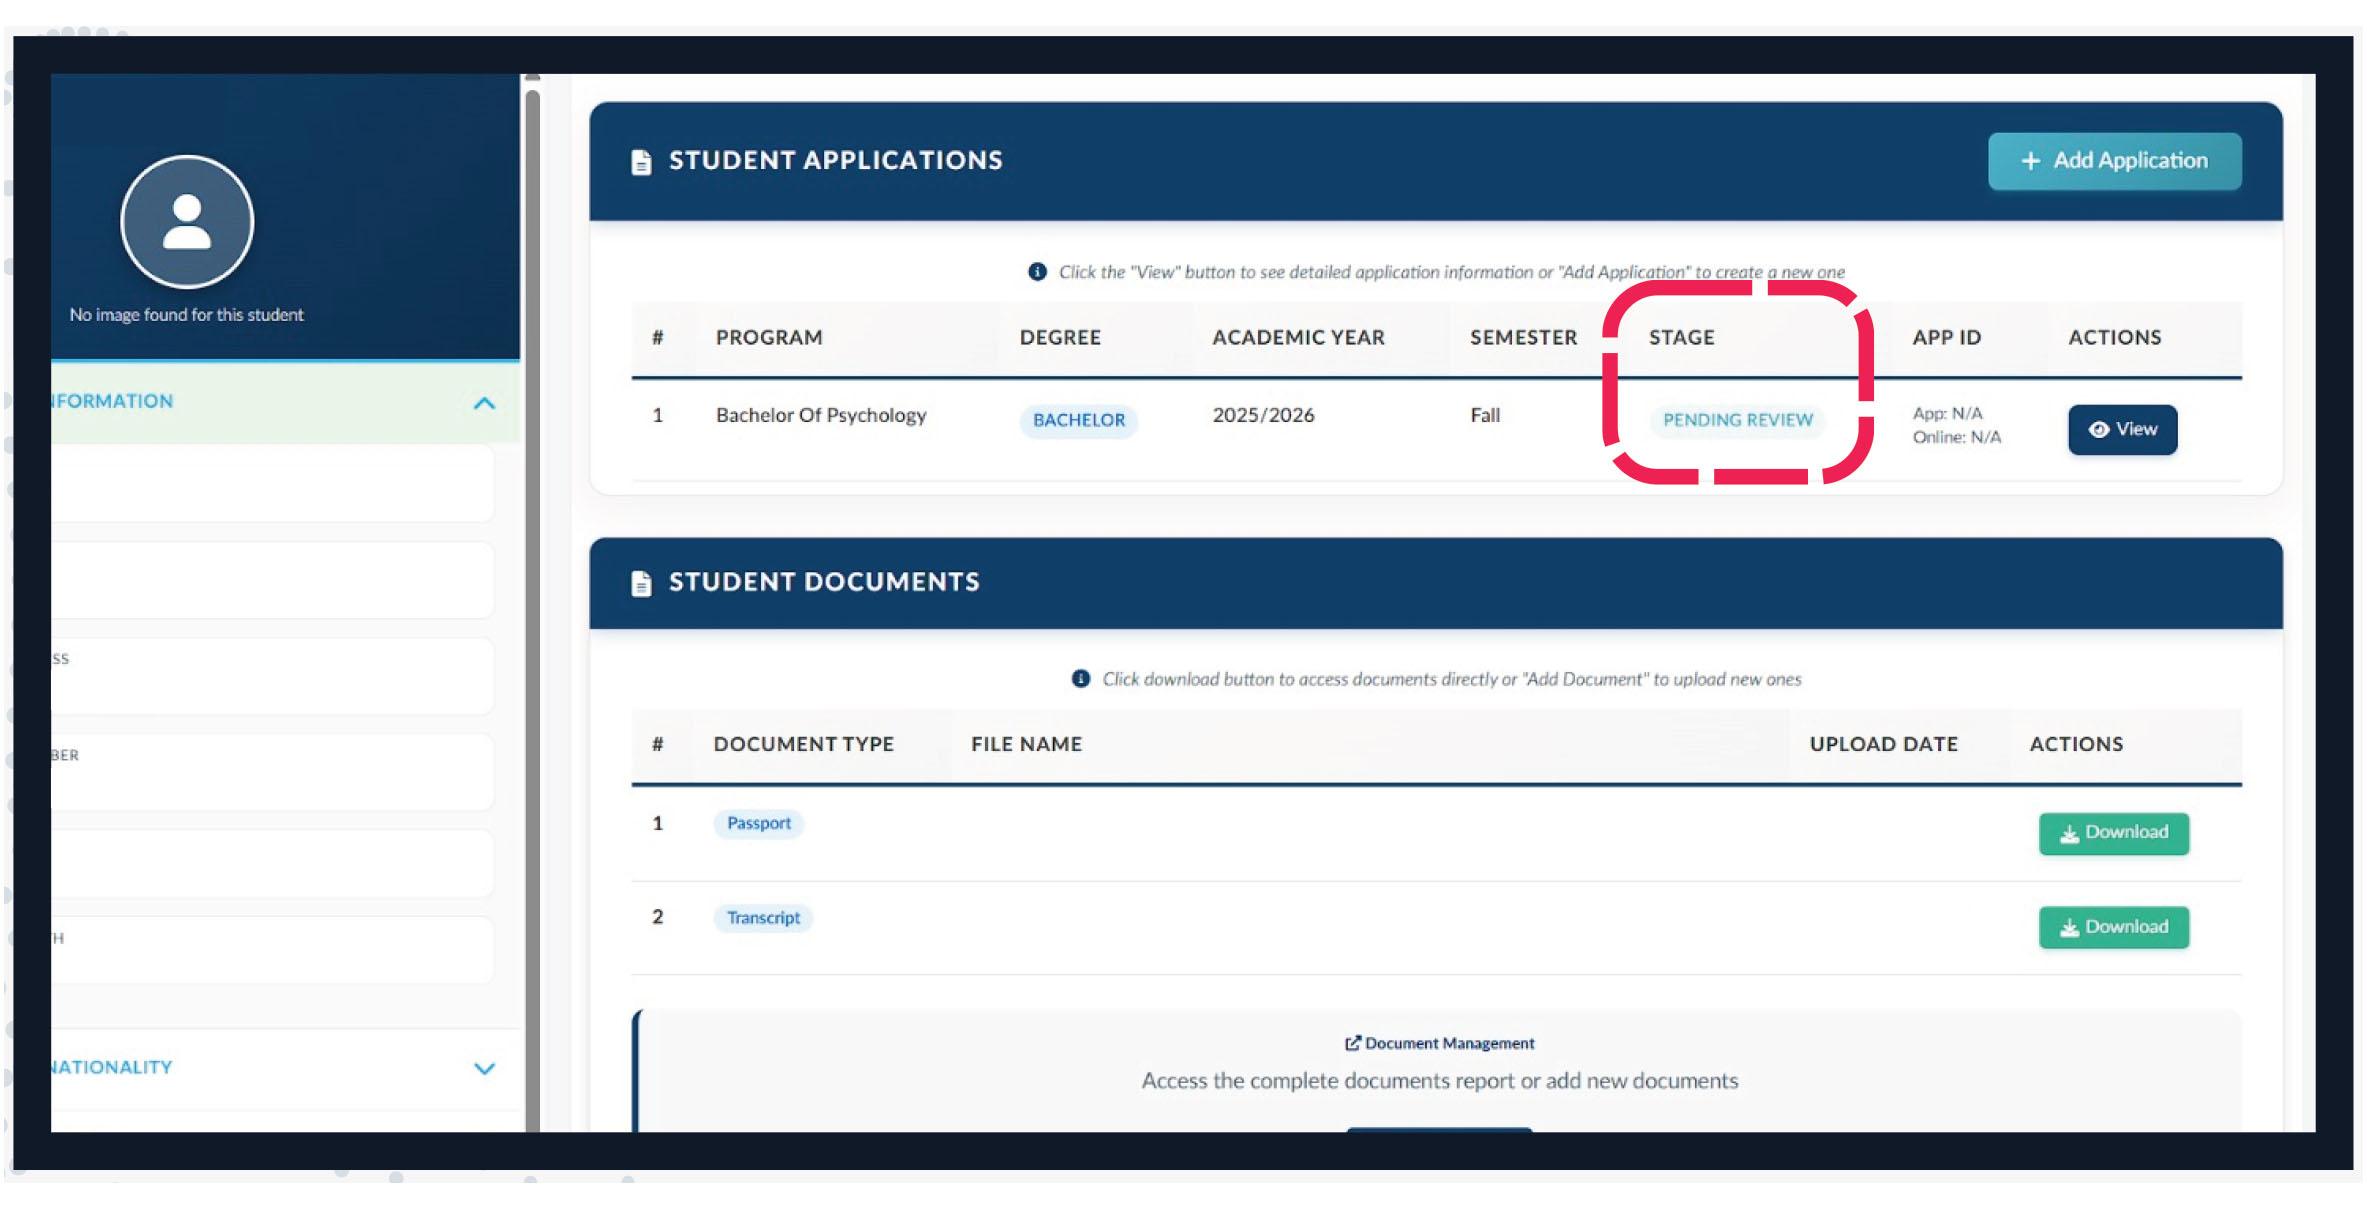Open the Document Management link
2367x1210 pixels.
1448,1043
